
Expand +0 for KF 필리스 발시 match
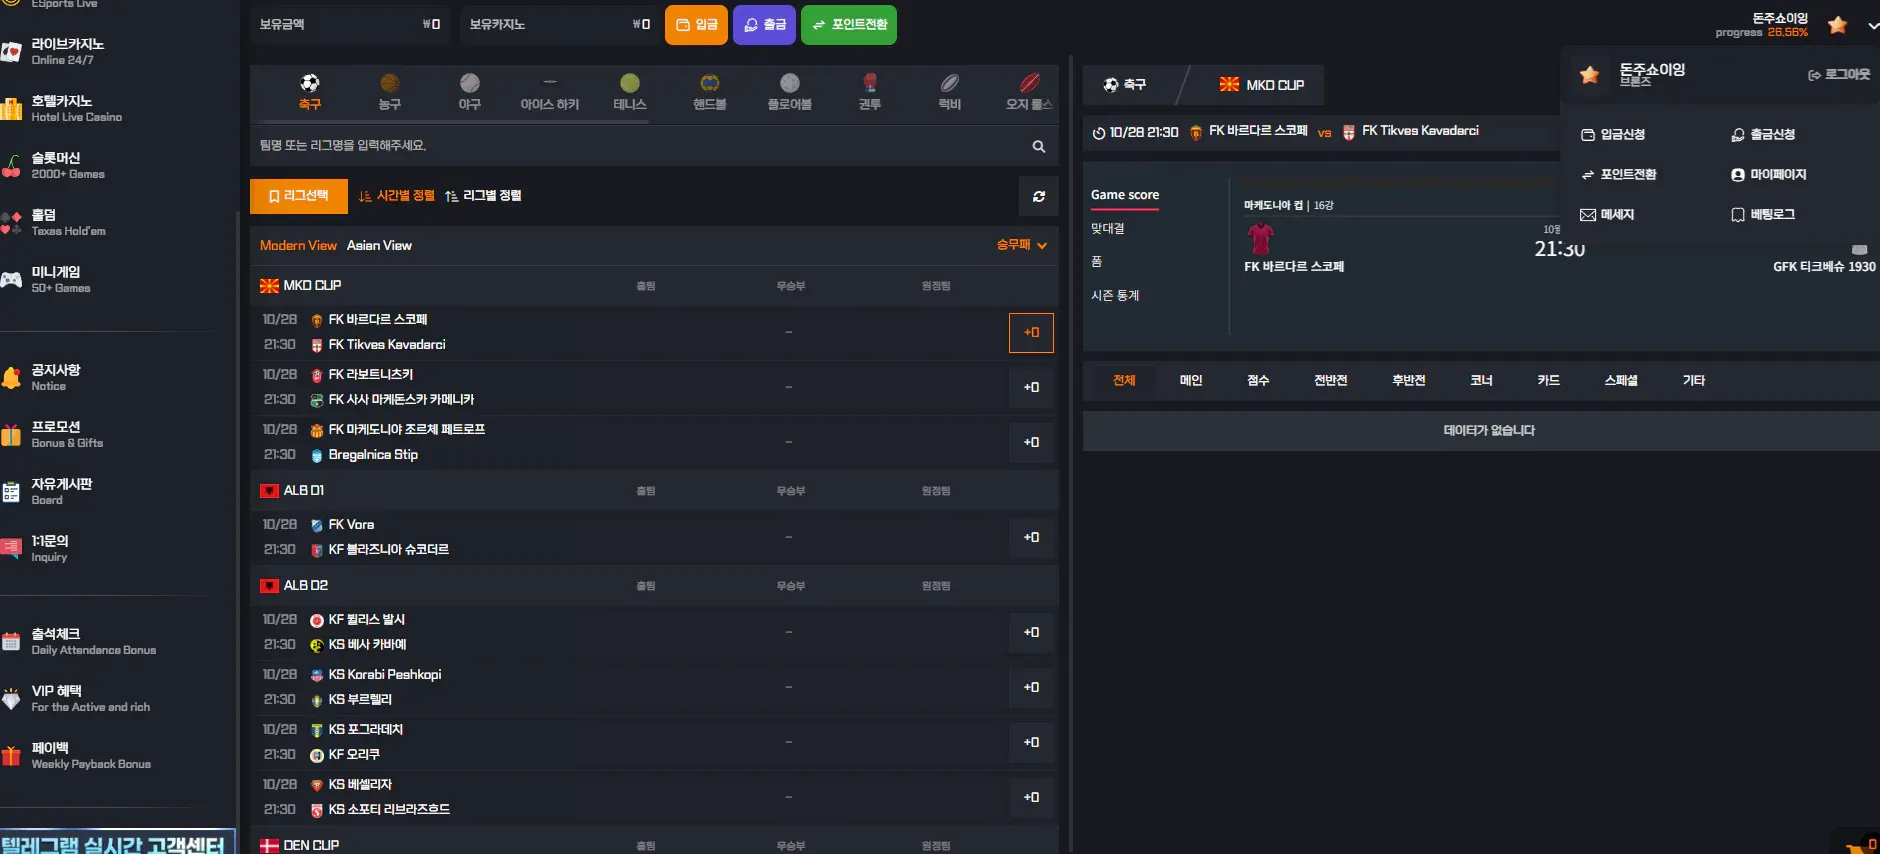(1031, 633)
